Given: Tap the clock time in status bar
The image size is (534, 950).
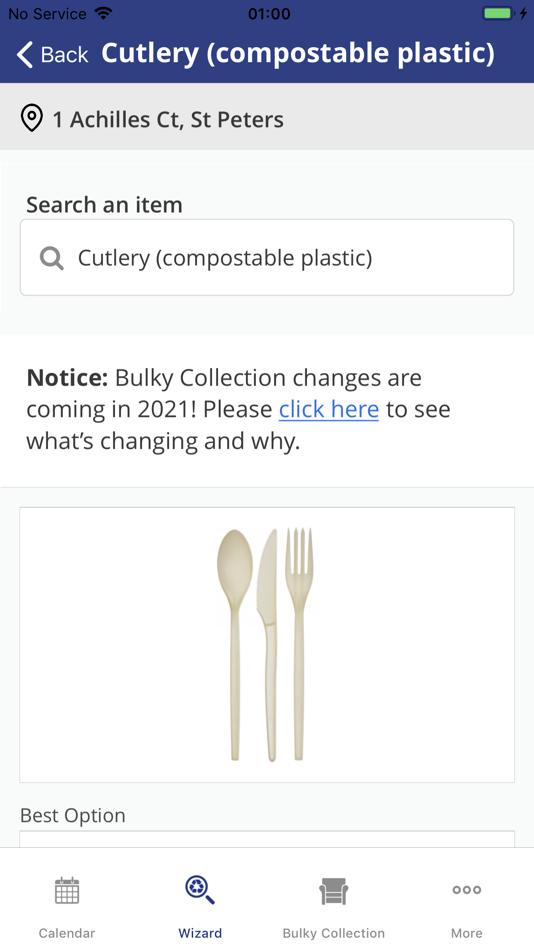Looking at the screenshot, I should [269, 13].
